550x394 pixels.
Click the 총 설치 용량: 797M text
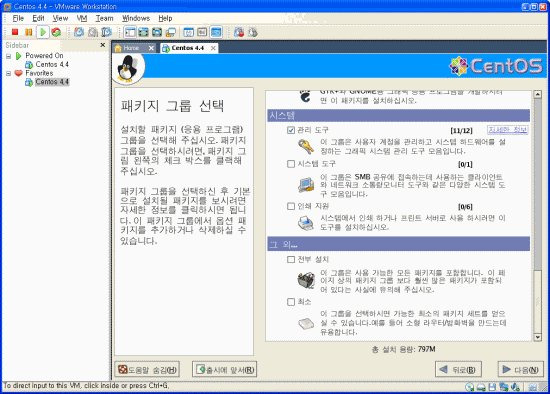(403, 349)
